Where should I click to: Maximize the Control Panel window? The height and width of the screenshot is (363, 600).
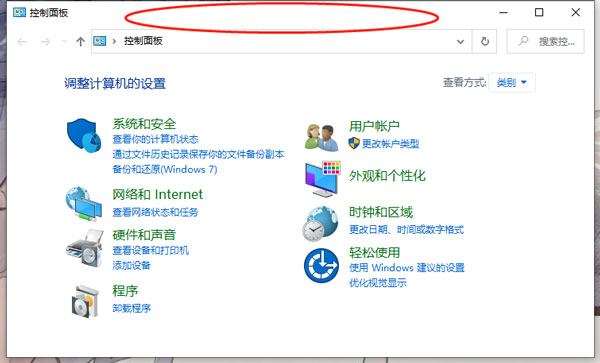[539, 13]
